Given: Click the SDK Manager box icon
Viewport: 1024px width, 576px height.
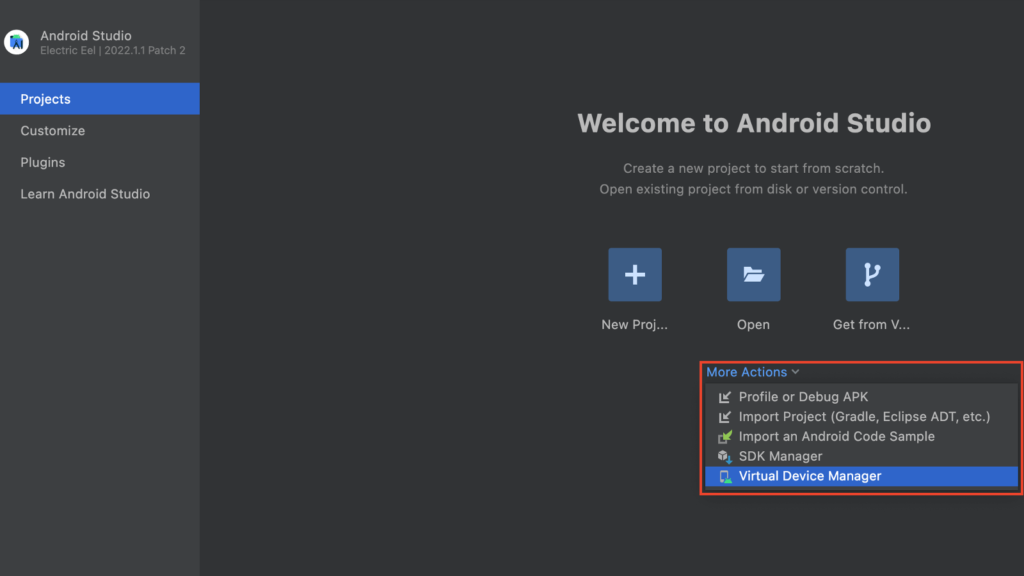Looking at the screenshot, I should pos(725,456).
